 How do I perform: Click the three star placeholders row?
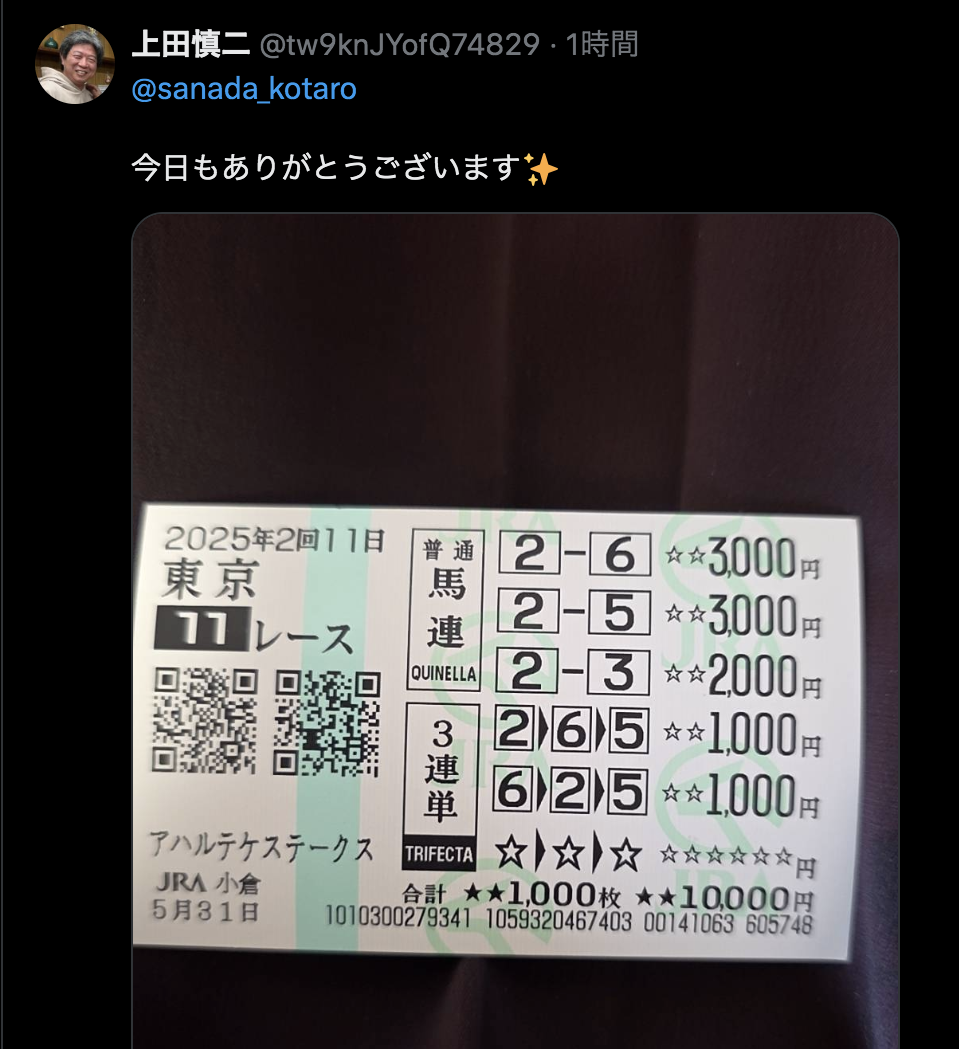(x=569, y=854)
